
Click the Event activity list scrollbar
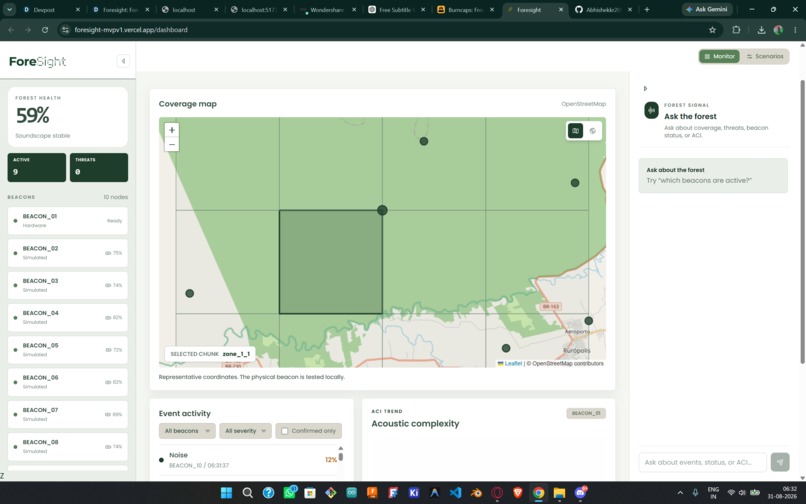coord(340,457)
